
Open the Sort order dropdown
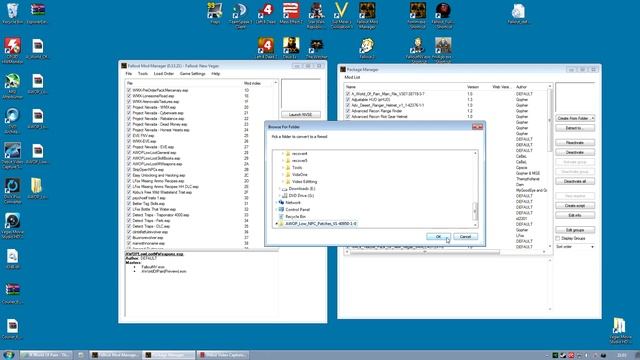point(575,247)
